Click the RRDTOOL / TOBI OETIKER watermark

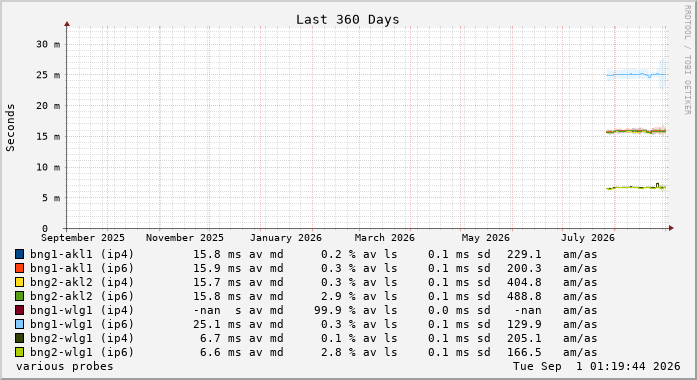[x=687, y=60]
